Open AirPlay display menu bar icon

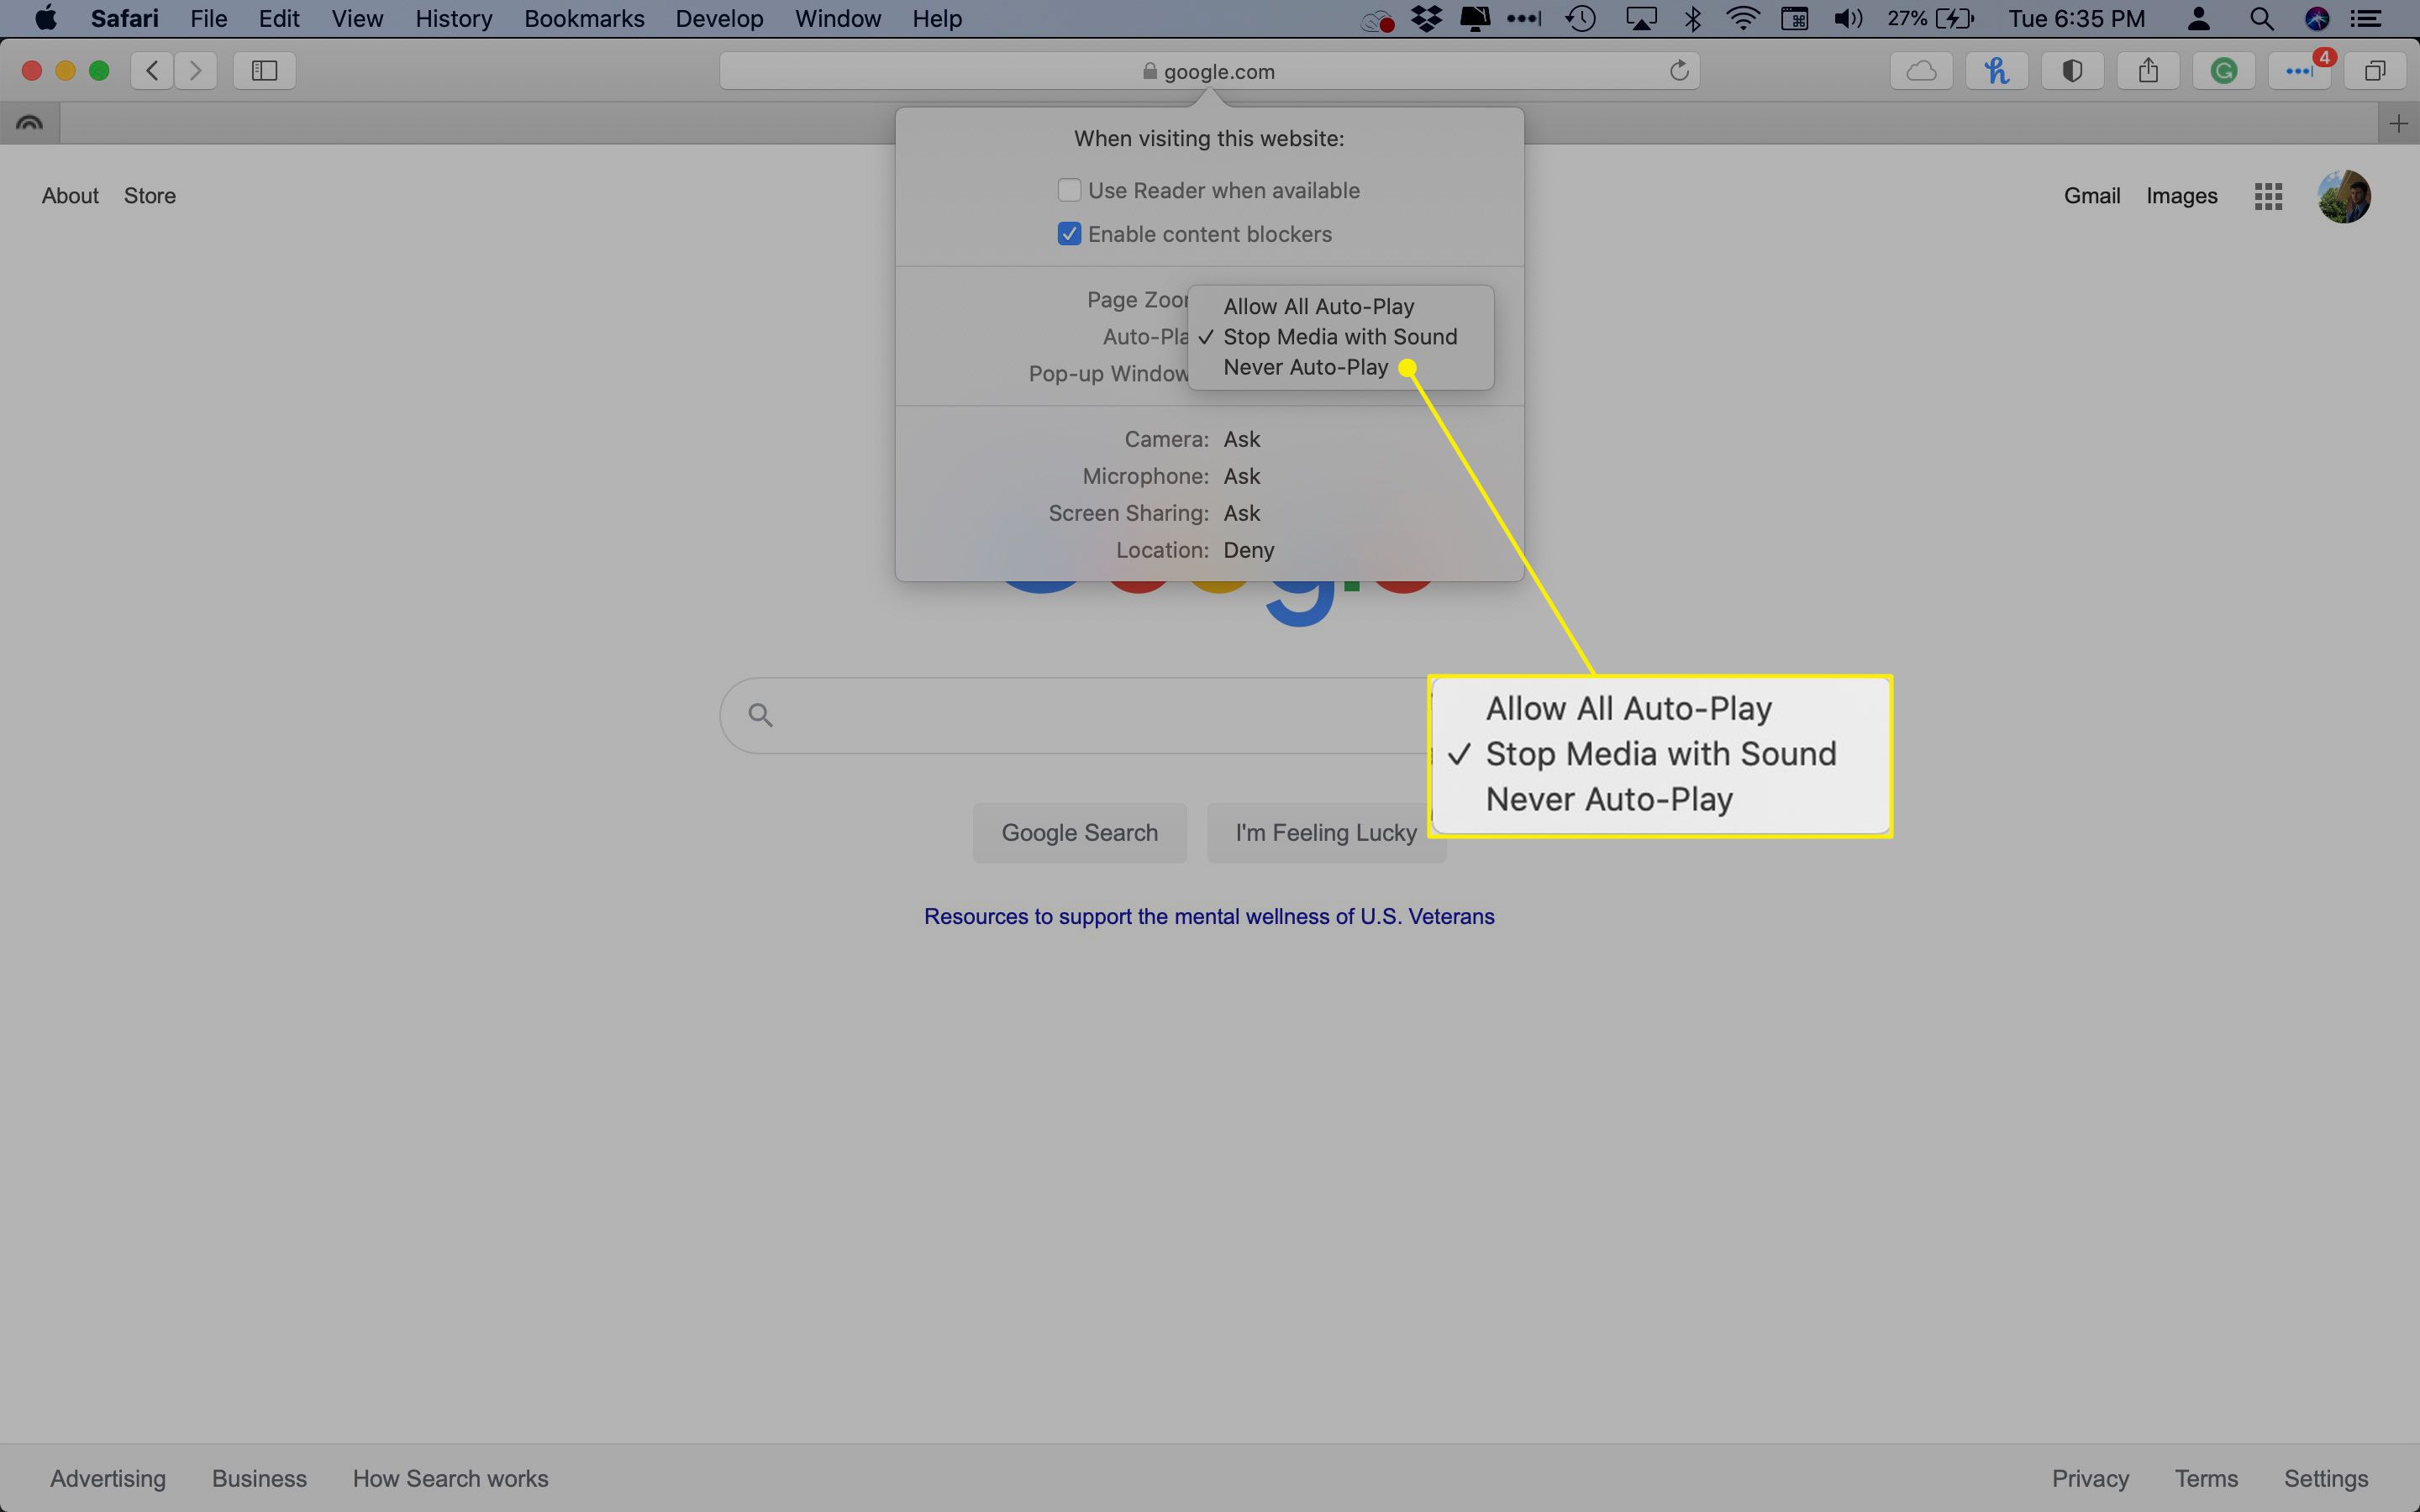pyautogui.click(x=1641, y=18)
